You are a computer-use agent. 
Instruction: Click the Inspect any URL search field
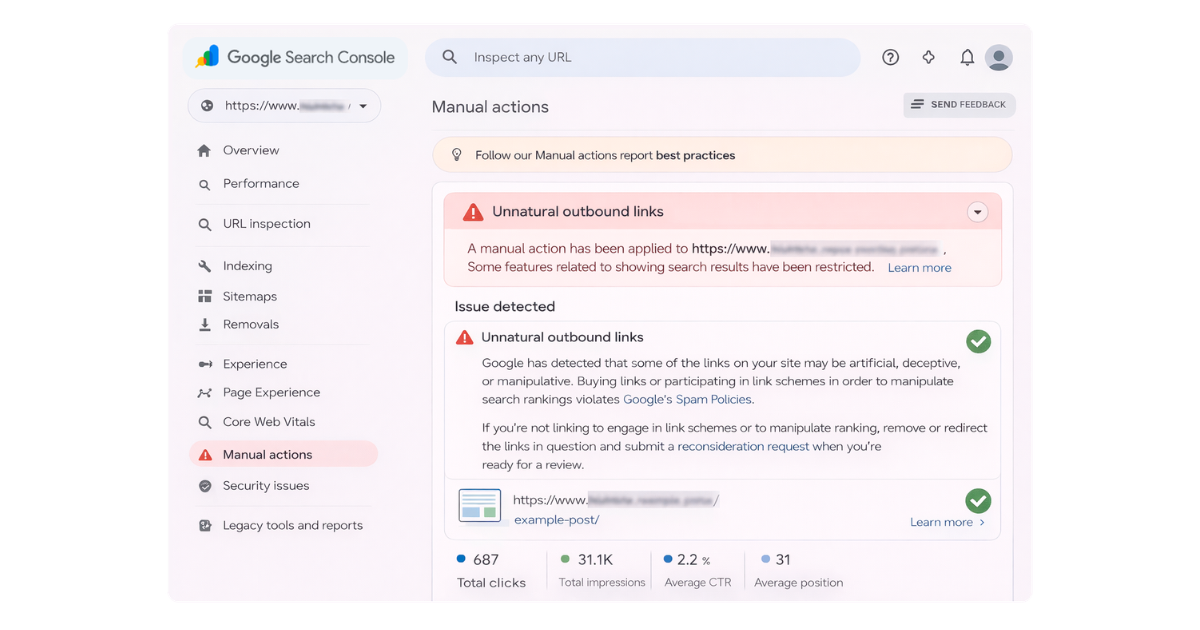pyautogui.click(x=643, y=57)
